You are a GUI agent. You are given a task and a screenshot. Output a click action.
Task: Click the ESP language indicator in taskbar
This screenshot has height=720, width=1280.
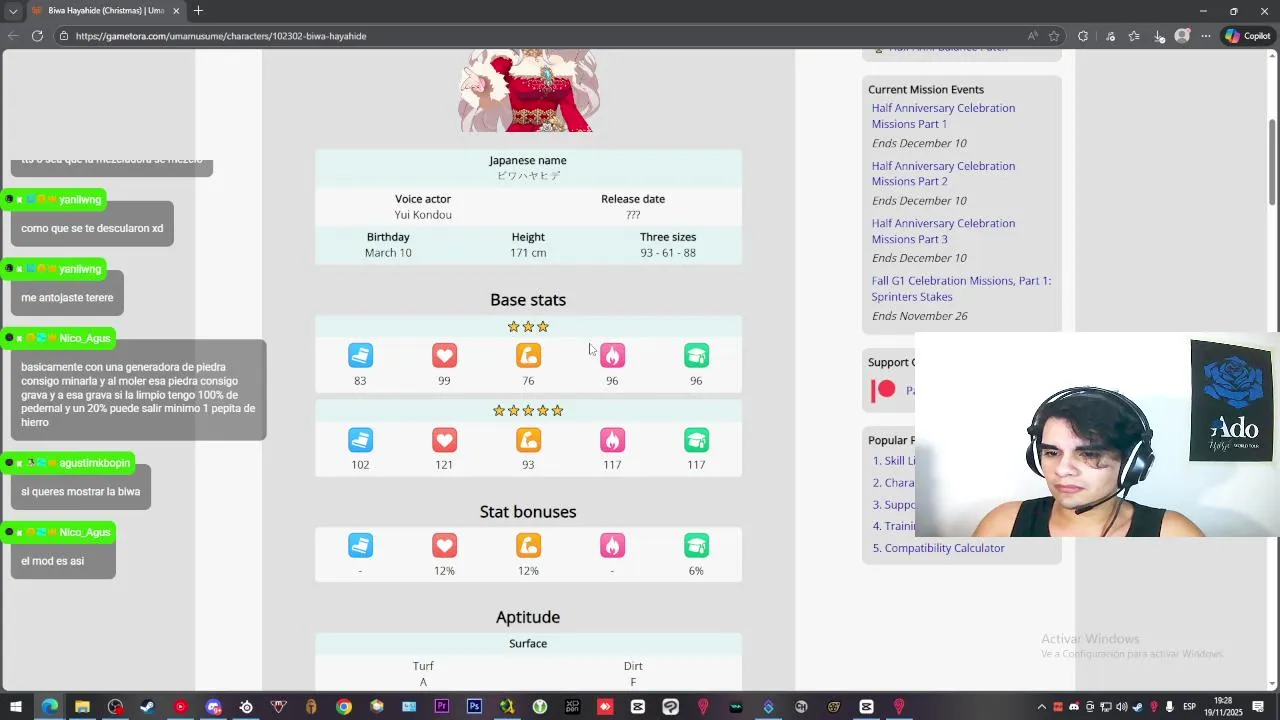click(x=1189, y=707)
